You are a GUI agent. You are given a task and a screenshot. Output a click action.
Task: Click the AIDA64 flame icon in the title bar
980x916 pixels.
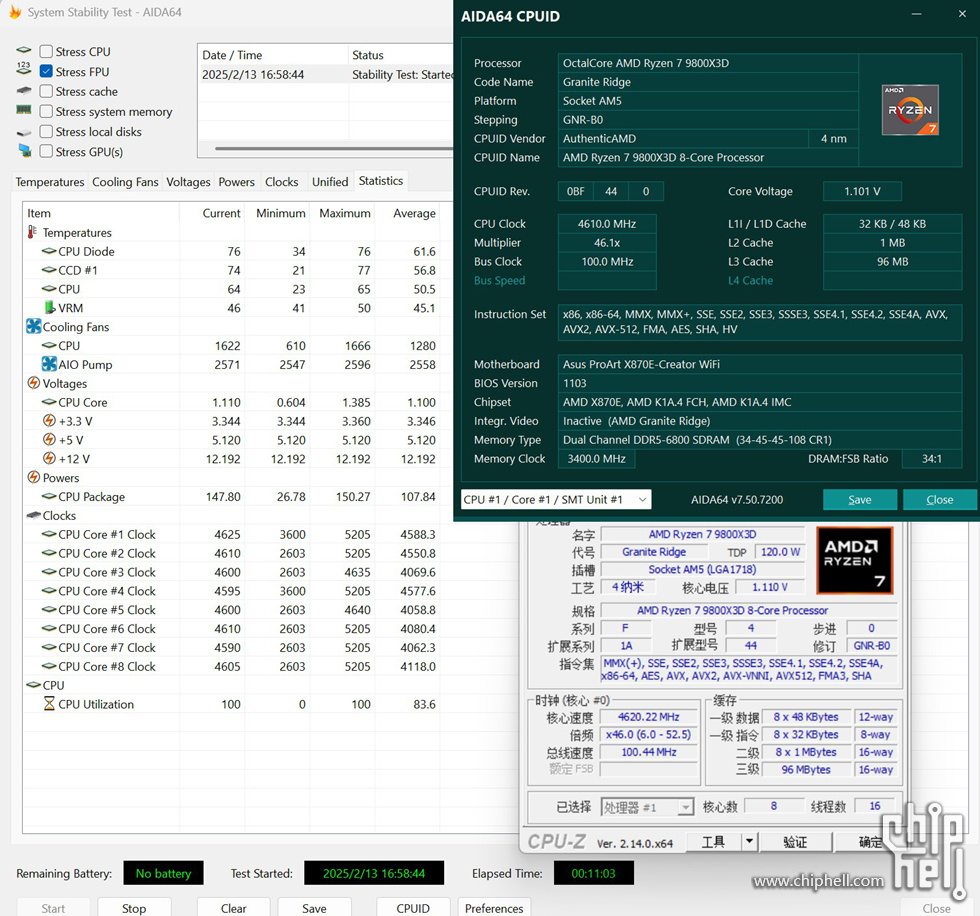pos(14,12)
